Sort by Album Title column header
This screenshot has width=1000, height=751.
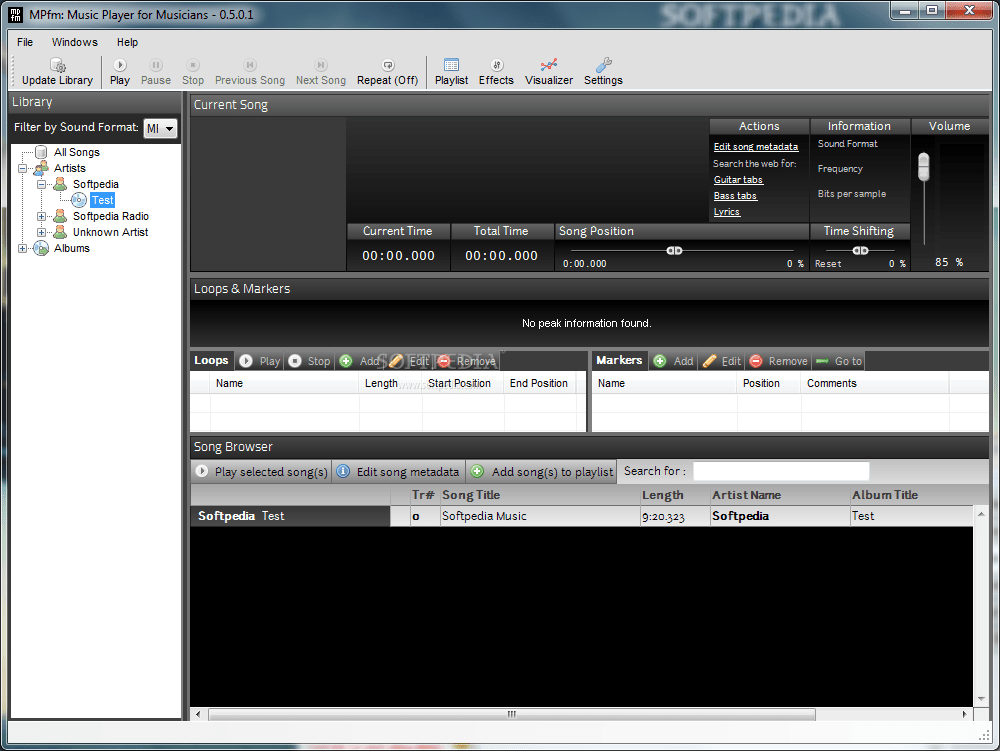pos(912,495)
